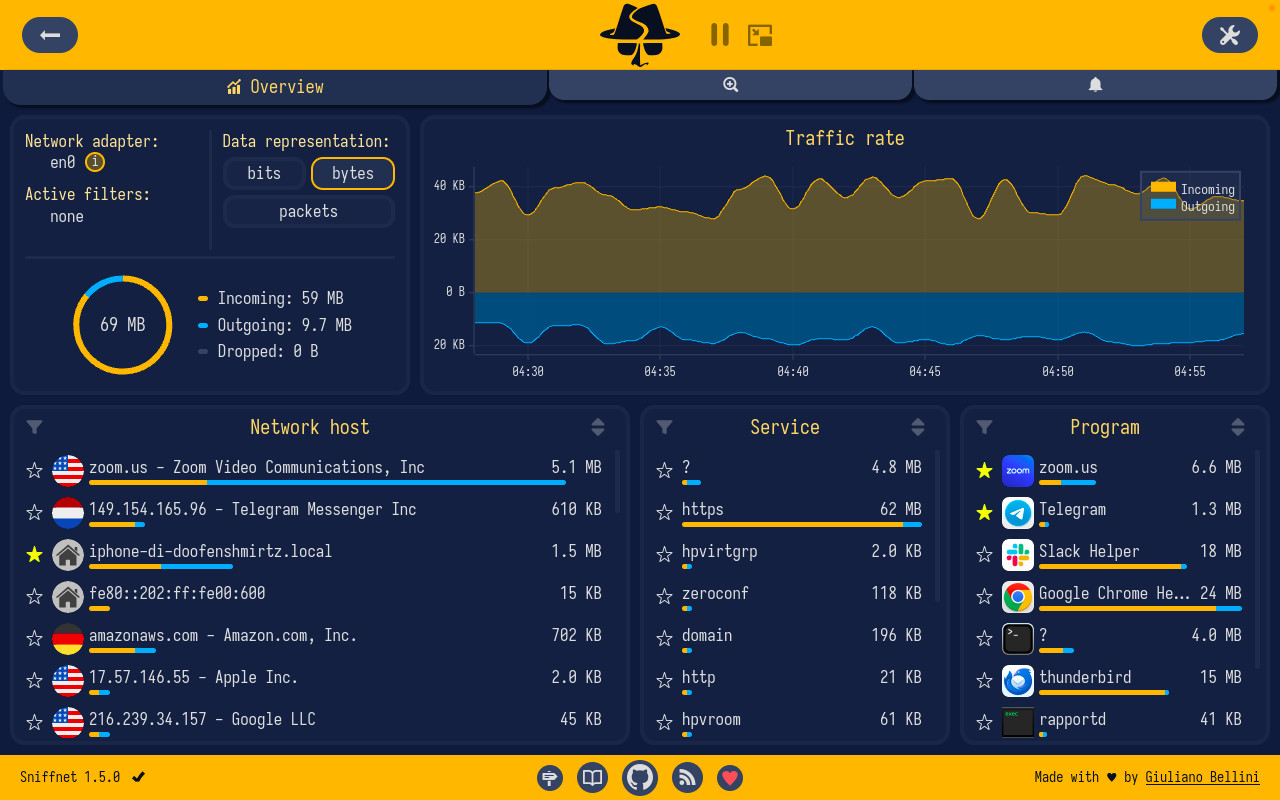1280x800 pixels.
Task: Click the info icon beside en0 adapter
Action: pos(95,162)
